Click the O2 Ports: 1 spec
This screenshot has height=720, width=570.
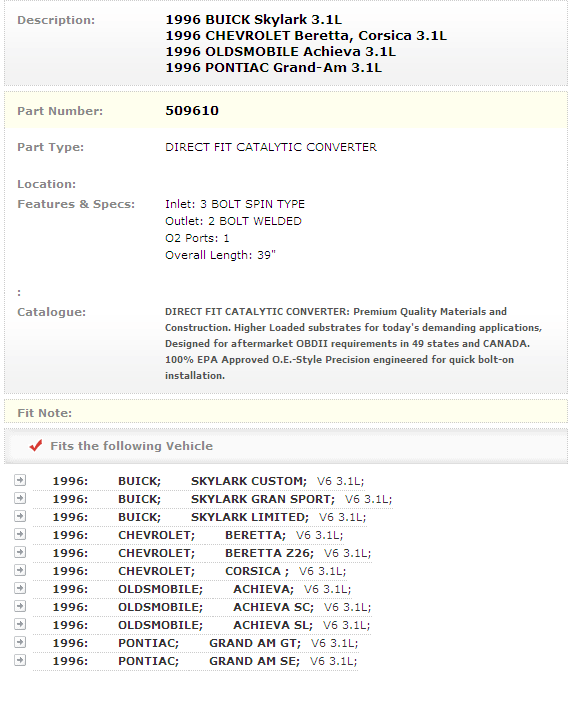tap(197, 238)
